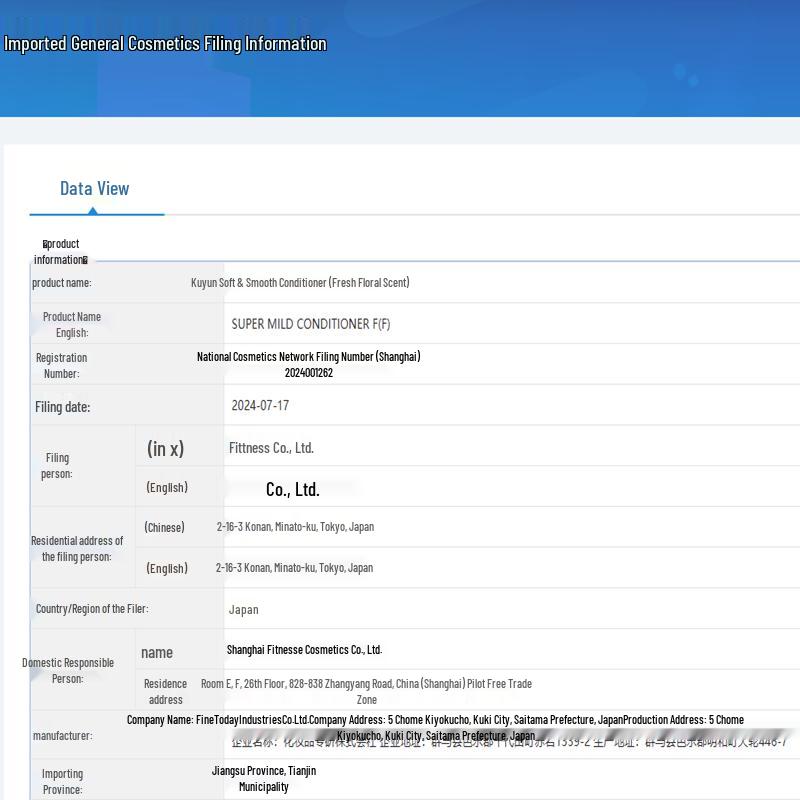Image resolution: width=800 pixels, height=800 pixels.
Task: Click Fittness Co., Ltd. filing person value
Action: pos(271,448)
